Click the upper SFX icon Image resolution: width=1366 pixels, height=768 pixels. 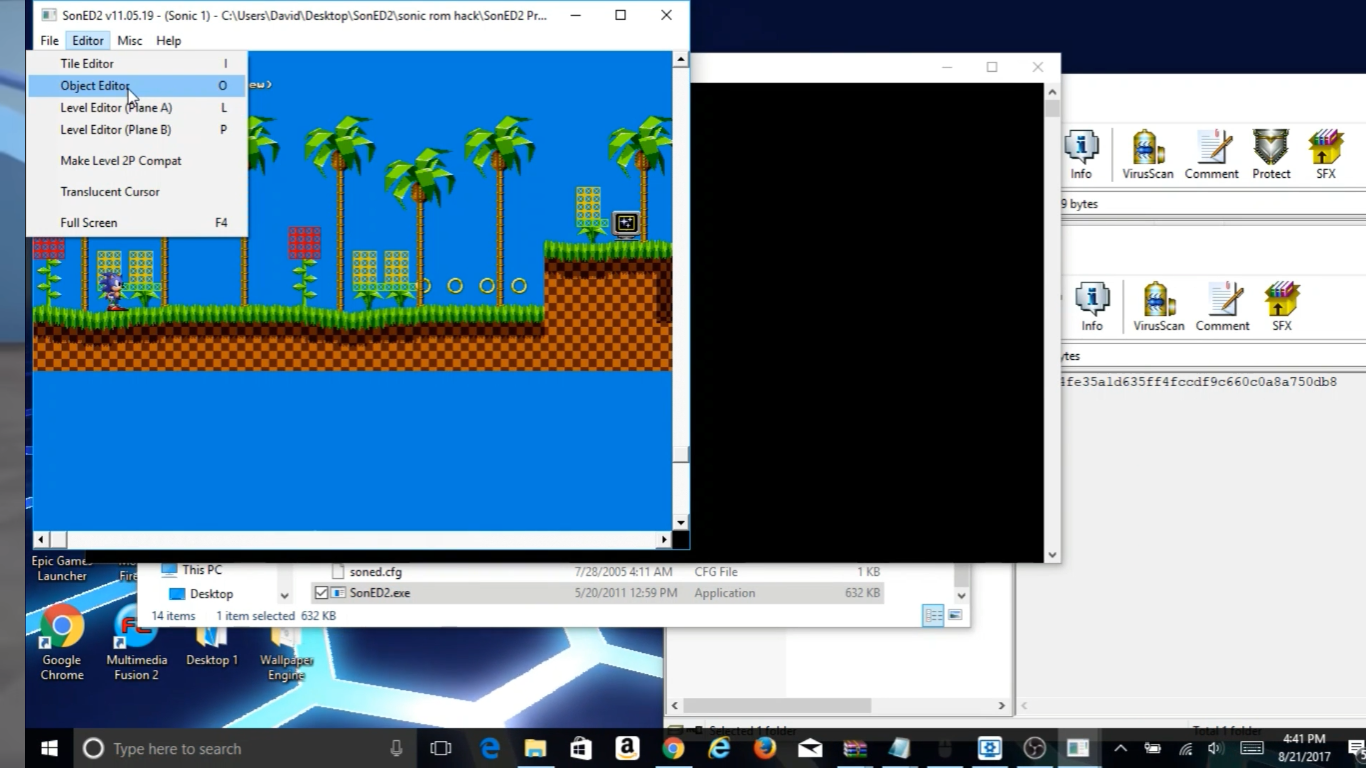[x=1325, y=155]
